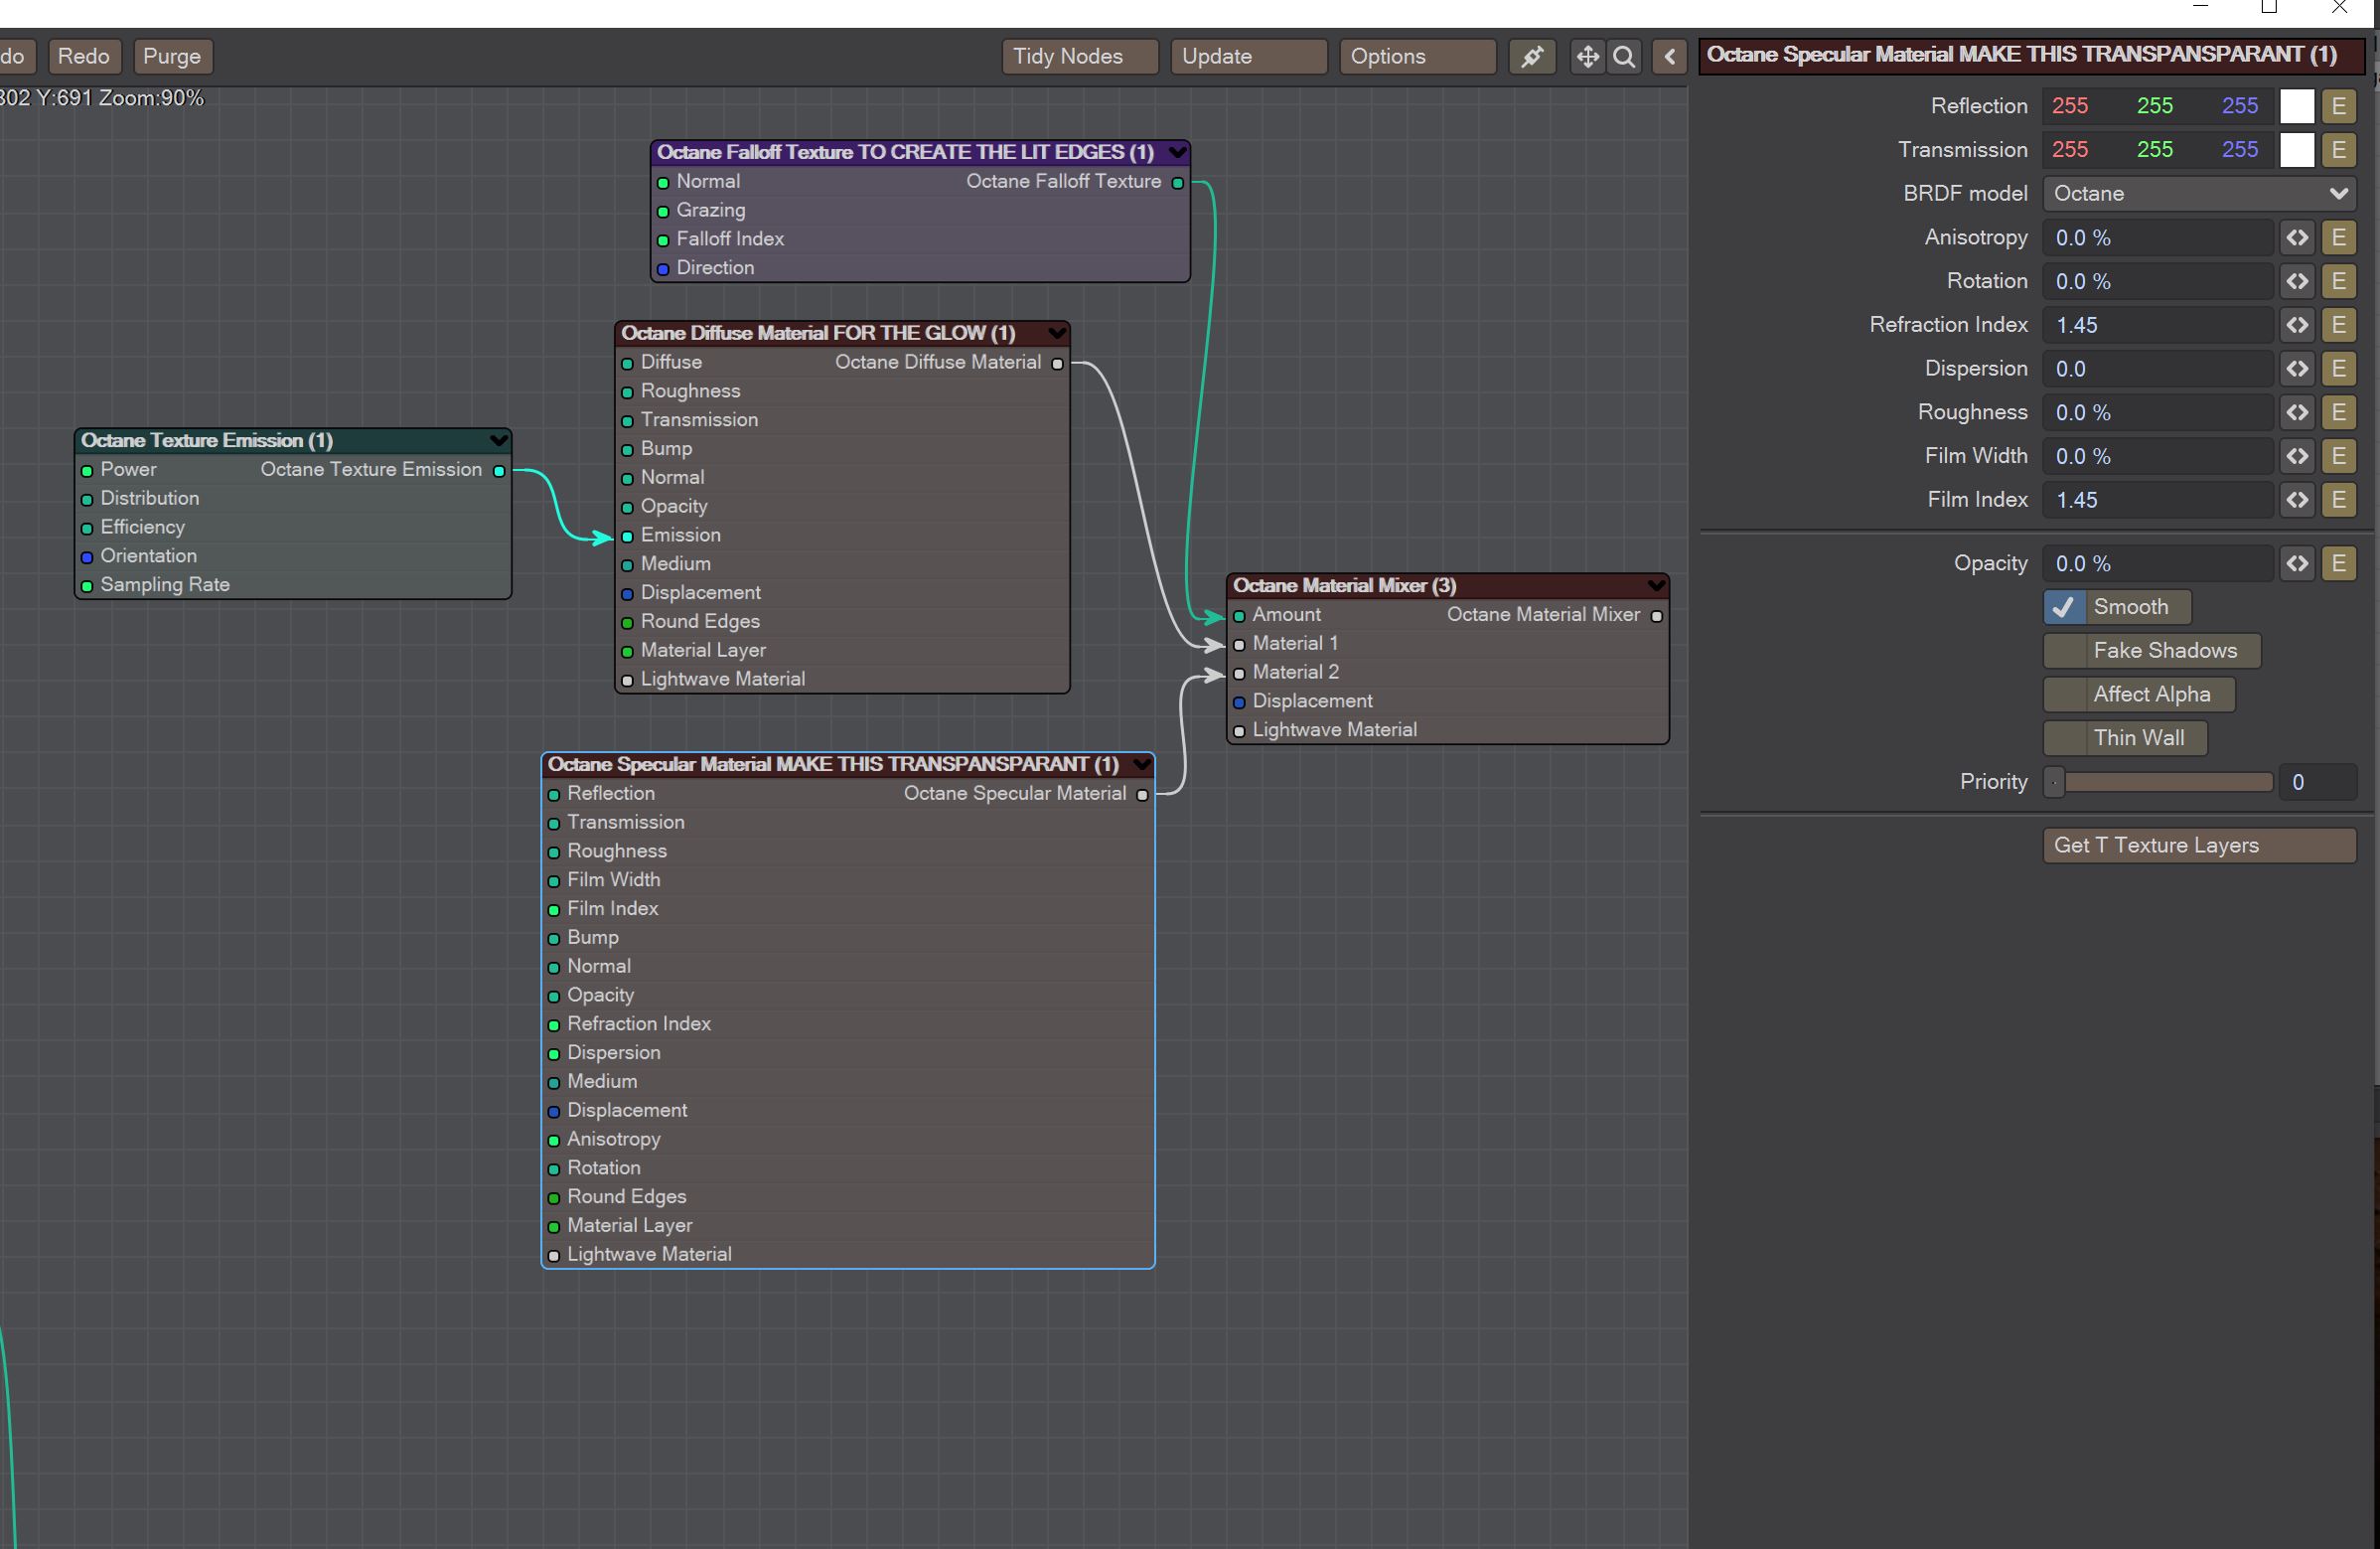Click the magnifier zoom icon
The height and width of the screenshot is (1549, 2380).
click(x=1625, y=57)
